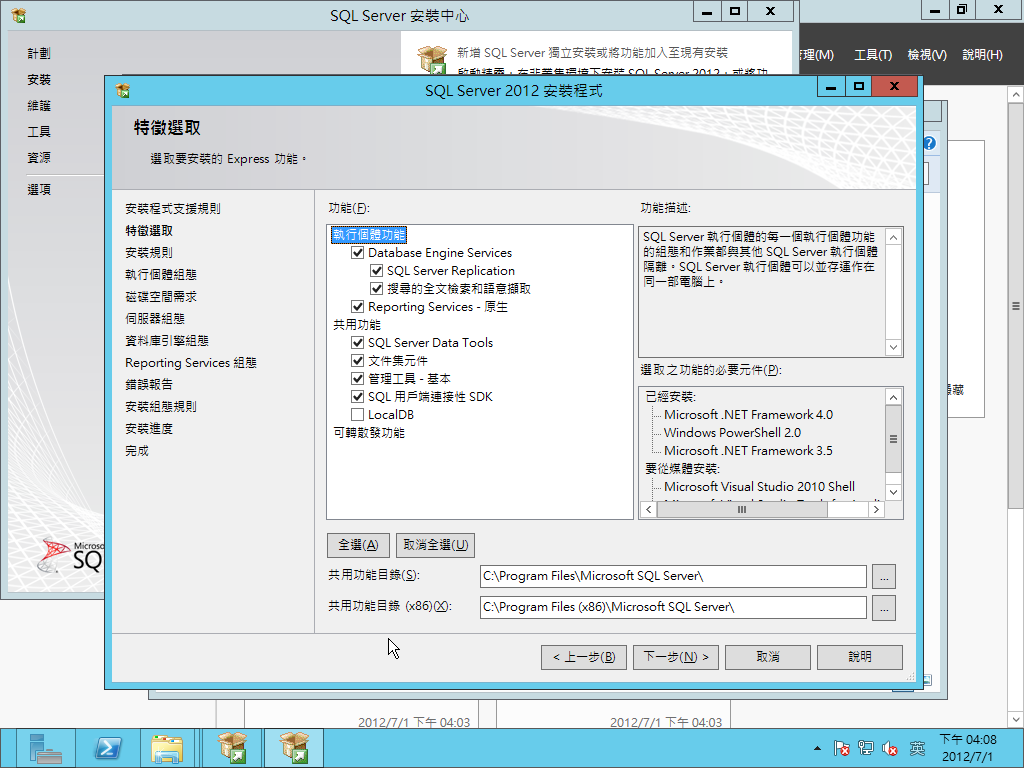Open File Explorer from taskbar
This screenshot has width=1024, height=768.
tap(168, 748)
